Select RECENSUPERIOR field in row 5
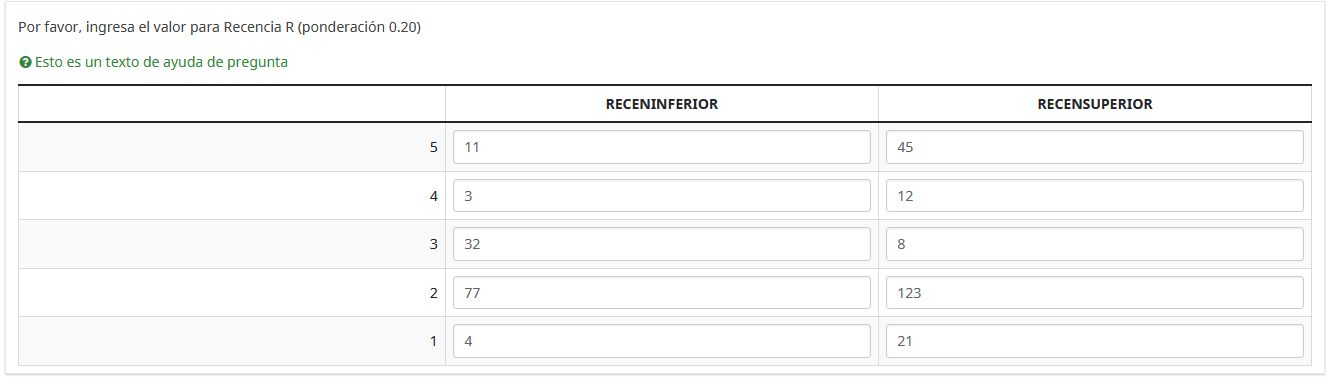 [x=1095, y=147]
